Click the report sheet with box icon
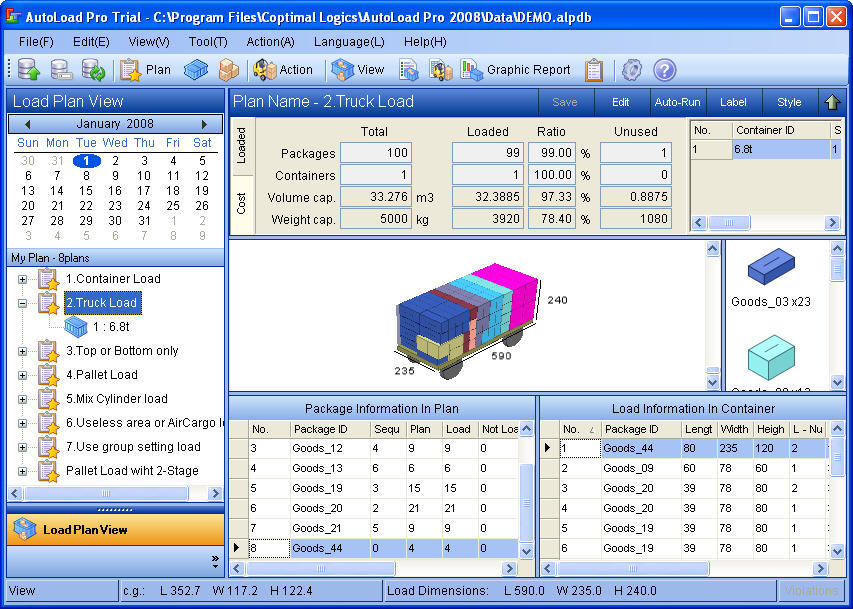853x609 pixels. click(409, 70)
